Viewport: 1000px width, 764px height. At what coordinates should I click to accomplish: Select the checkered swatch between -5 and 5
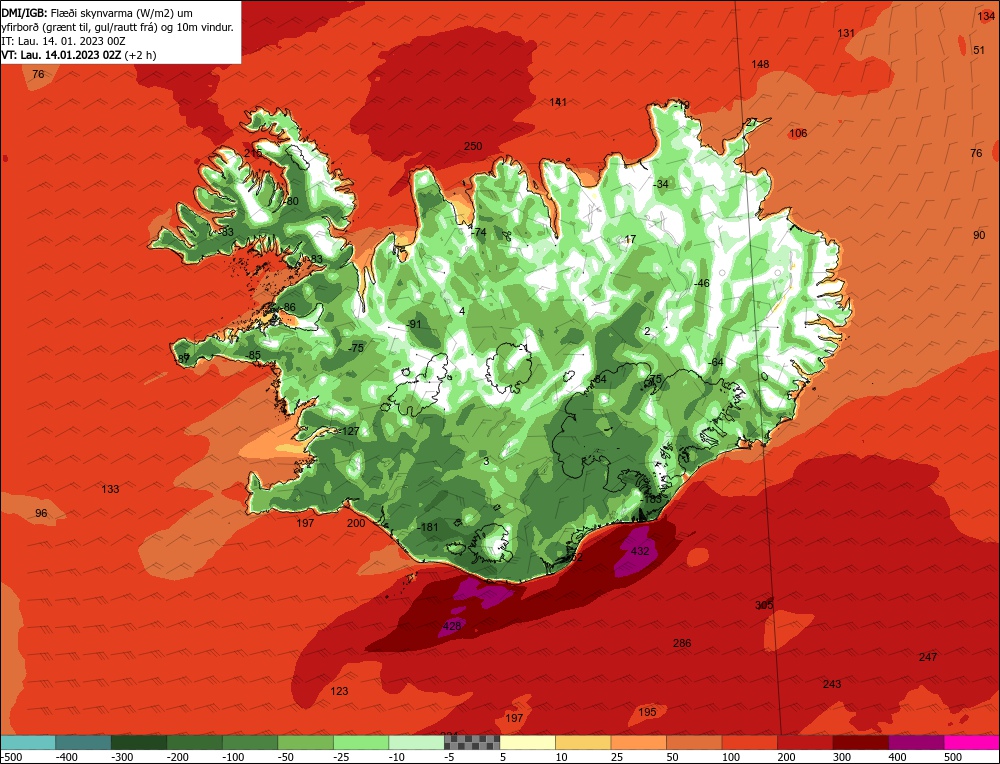click(472, 742)
